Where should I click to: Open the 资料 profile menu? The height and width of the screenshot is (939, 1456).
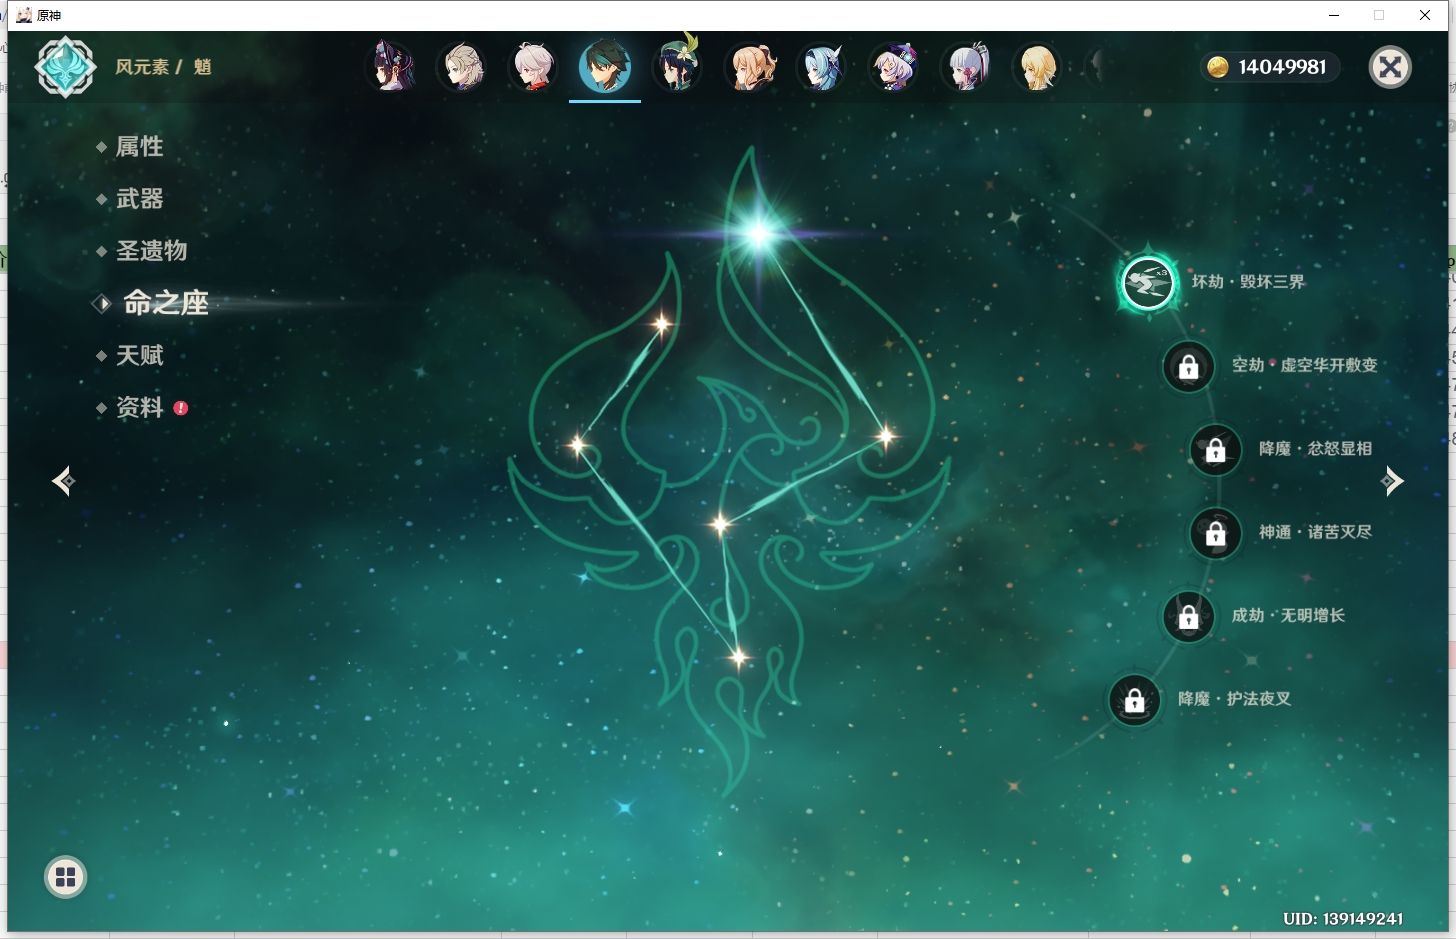tap(139, 408)
